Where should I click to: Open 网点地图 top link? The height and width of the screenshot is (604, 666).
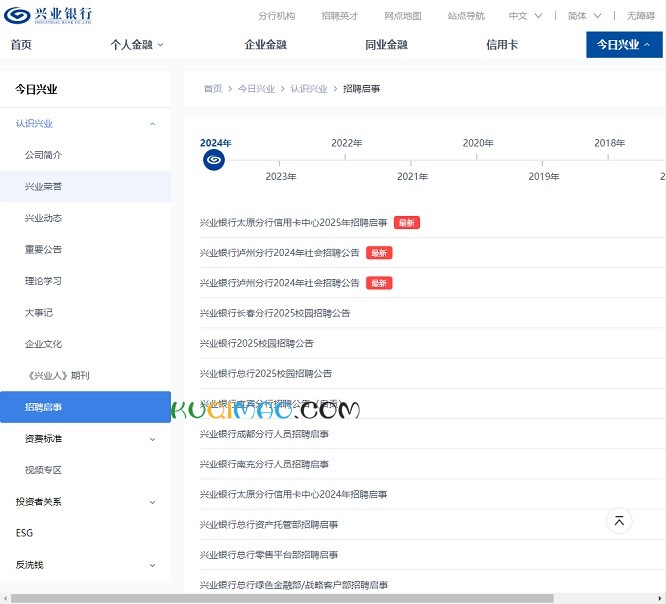pyautogui.click(x=403, y=16)
